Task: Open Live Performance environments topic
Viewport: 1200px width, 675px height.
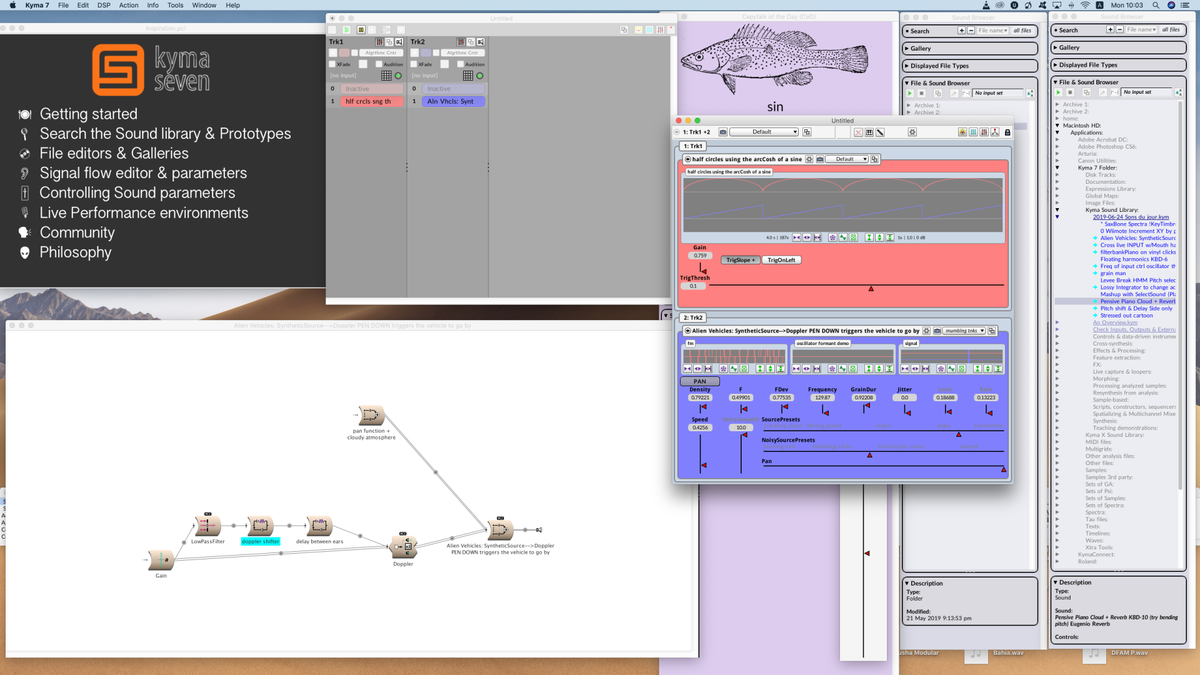Action: click(144, 213)
